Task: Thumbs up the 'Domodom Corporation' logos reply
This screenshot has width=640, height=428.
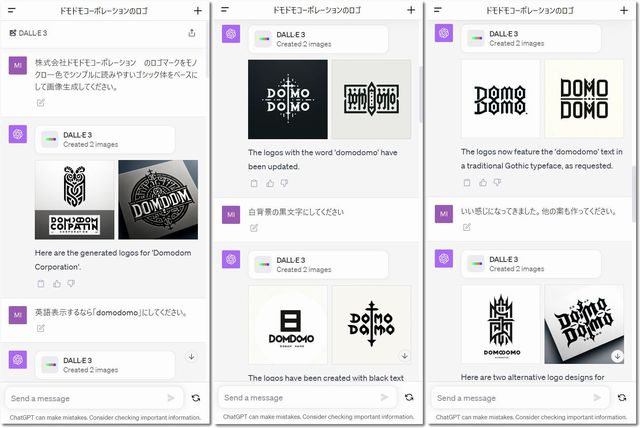Action: click(56, 284)
